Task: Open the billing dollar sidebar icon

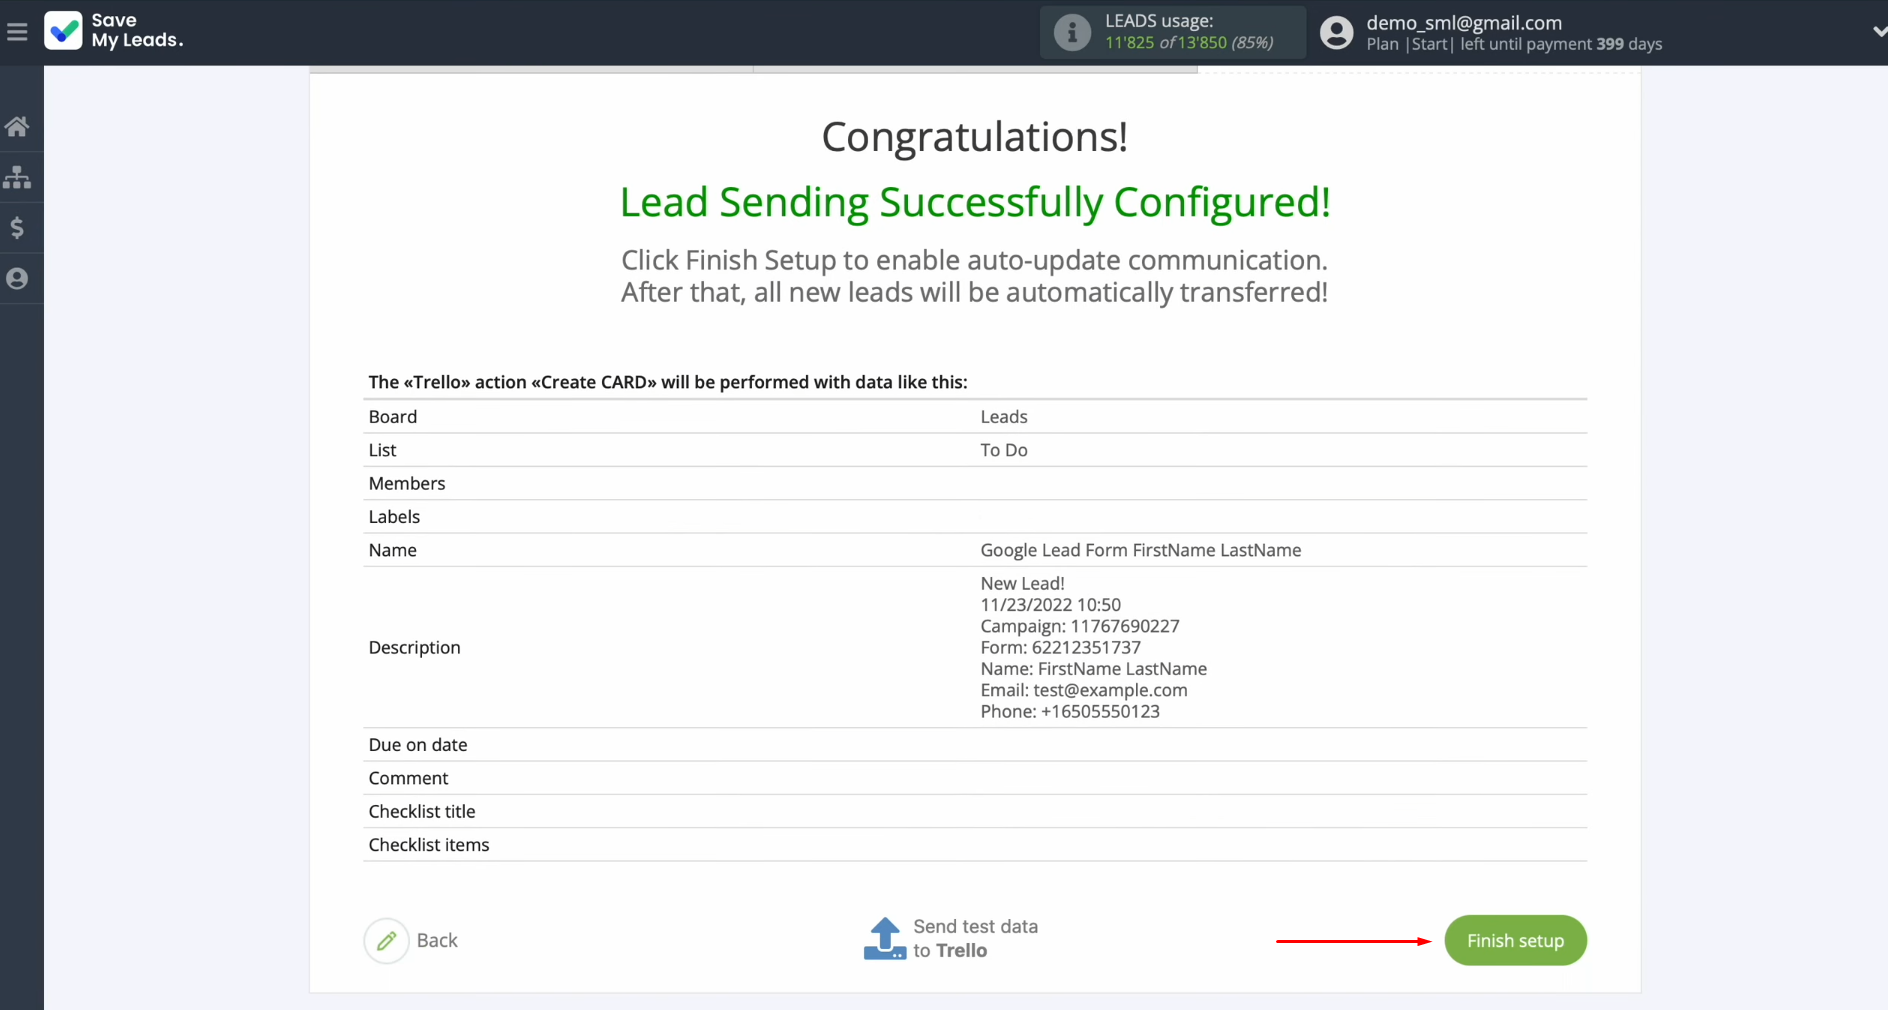Action: [x=17, y=228]
